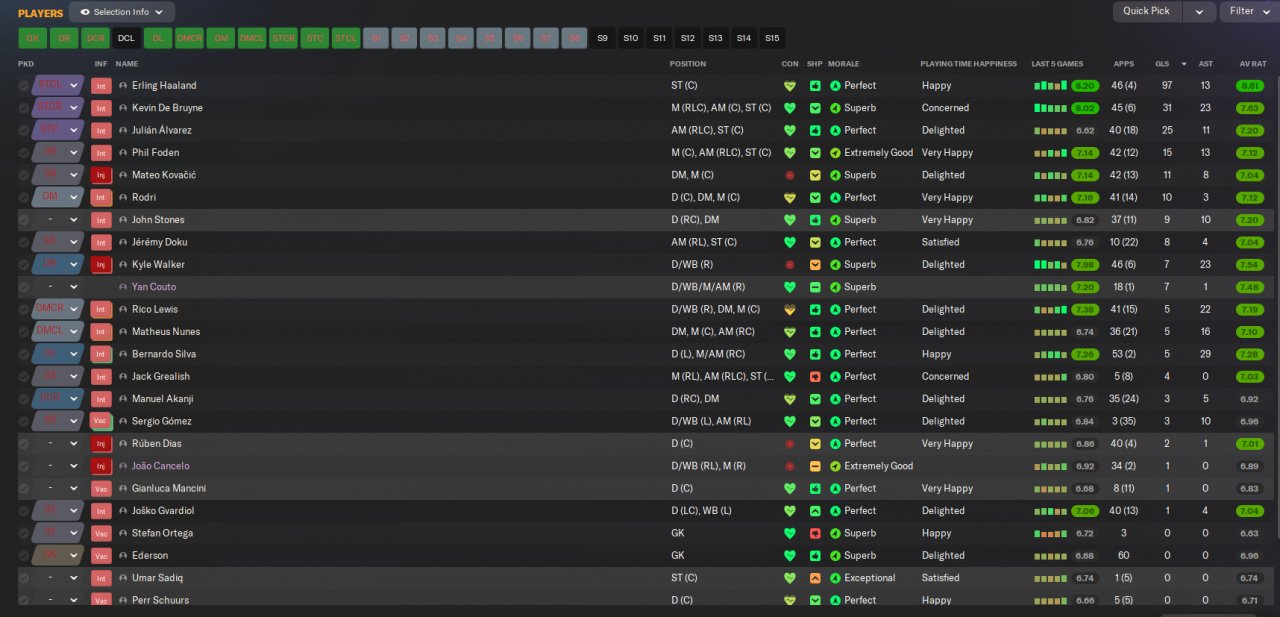Click Rico Lewis's condition heart icon

pyautogui.click(x=789, y=310)
